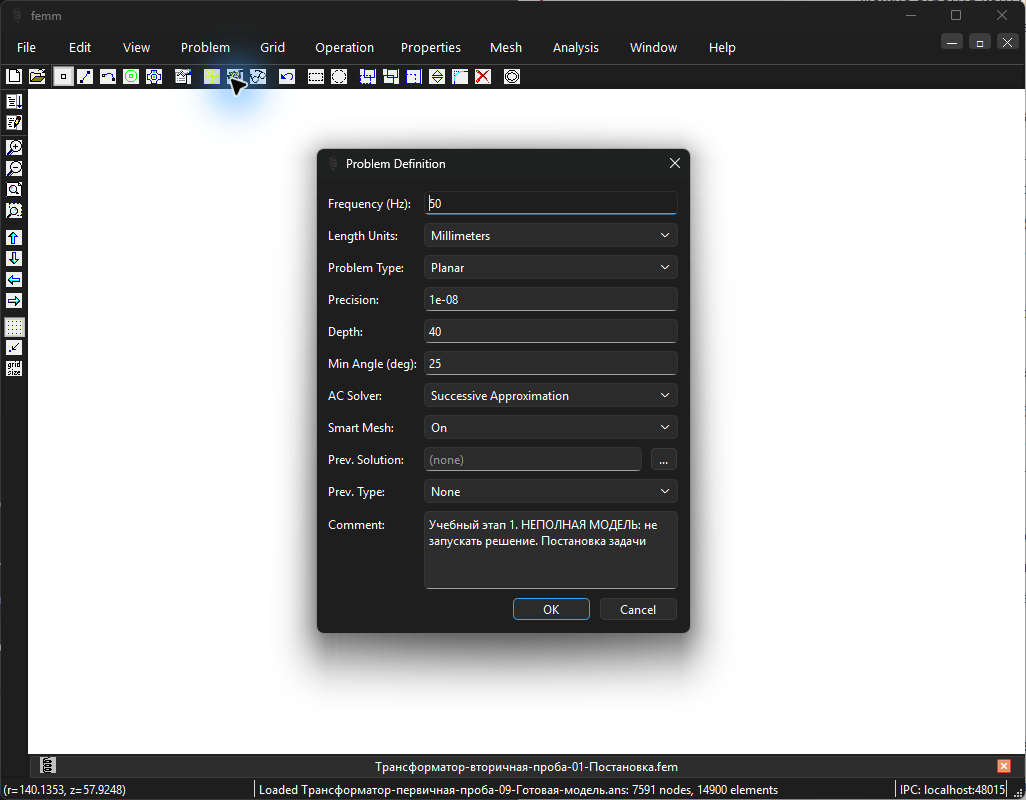Open the Smart Mesh dropdown
This screenshot has width=1026, height=800.
[550, 428]
